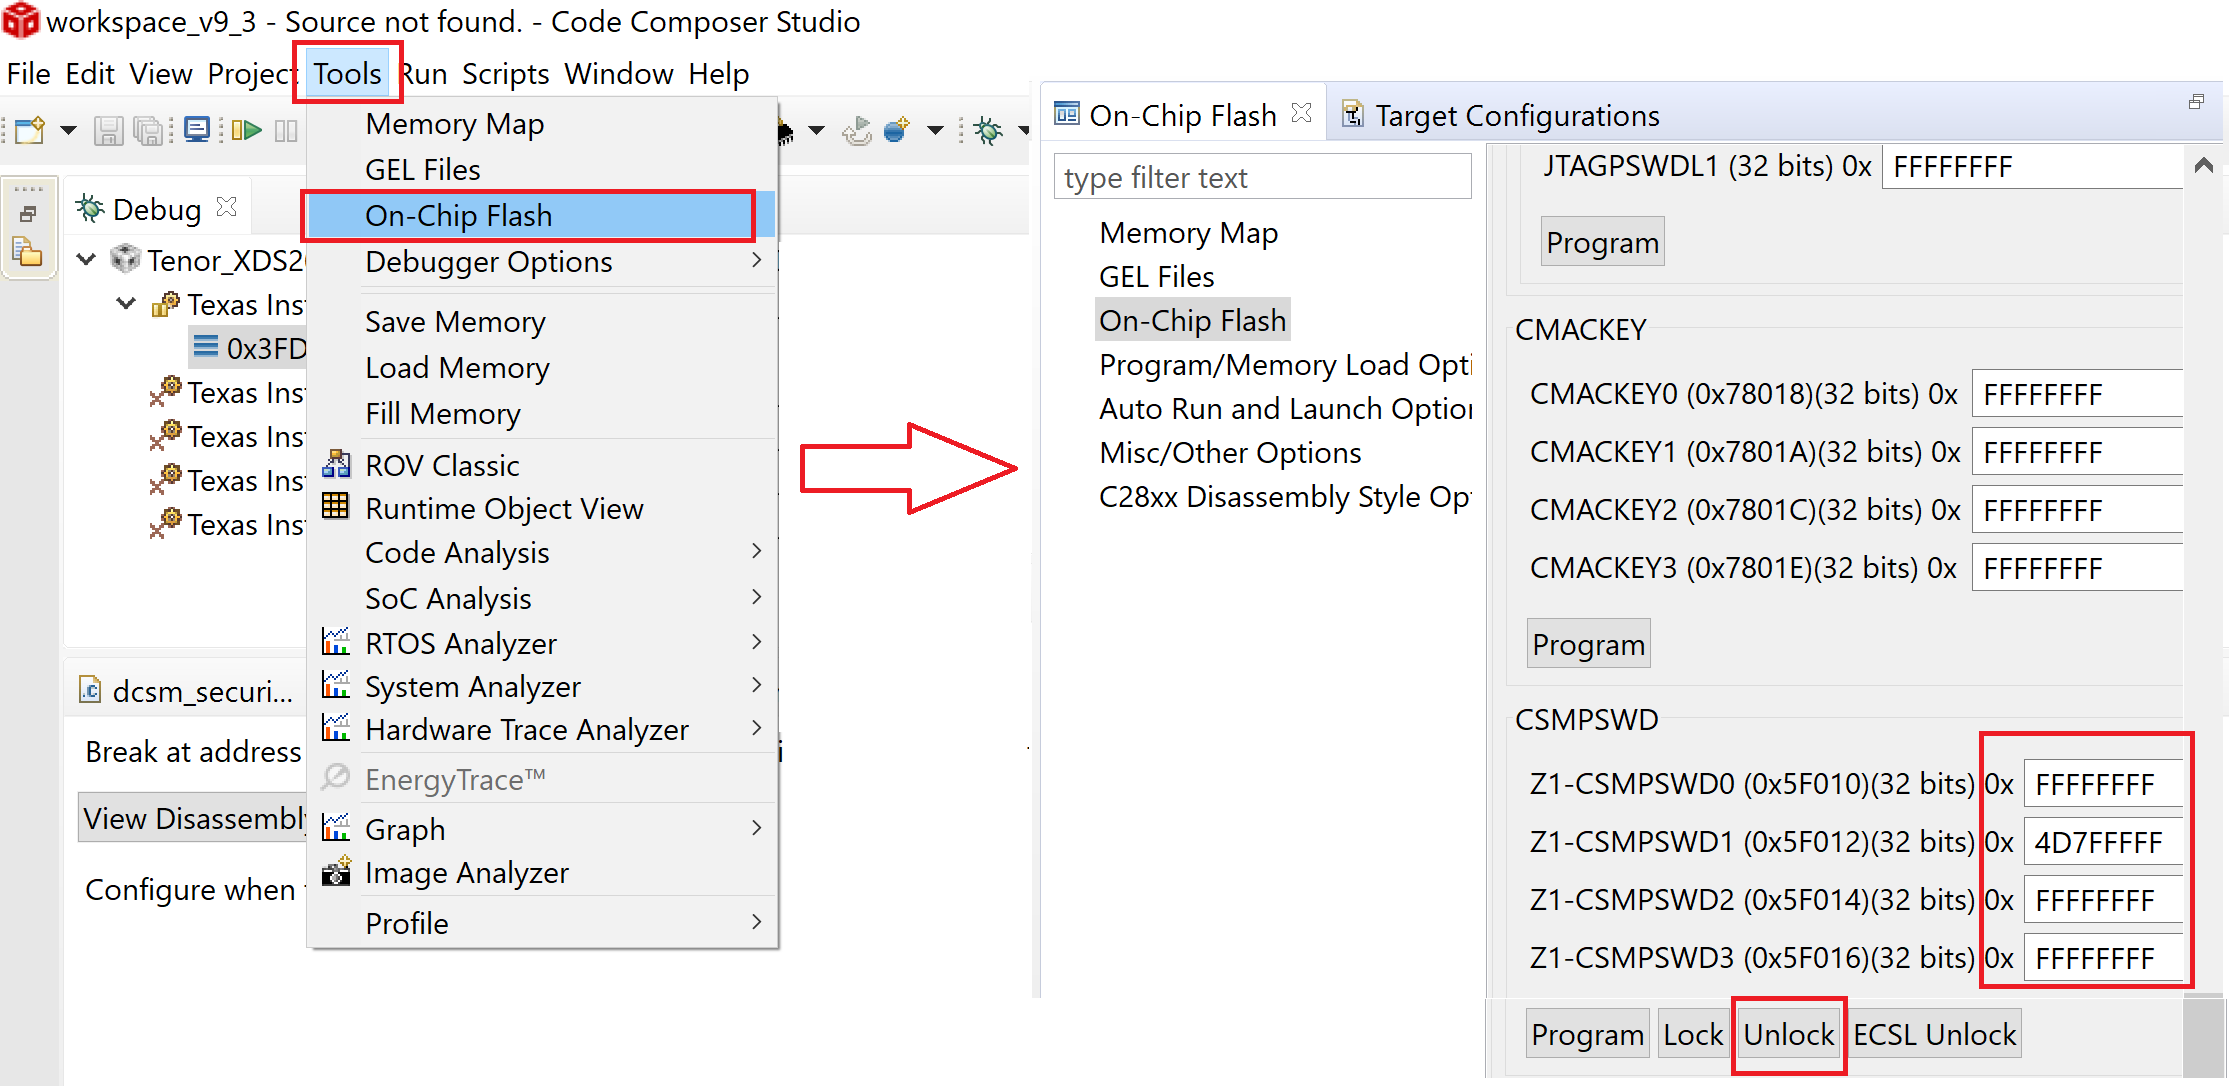Viewport: 2229px width, 1086px height.
Task: Open the dropdown arrow beside the New icon
Action: [x=68, y=130]
